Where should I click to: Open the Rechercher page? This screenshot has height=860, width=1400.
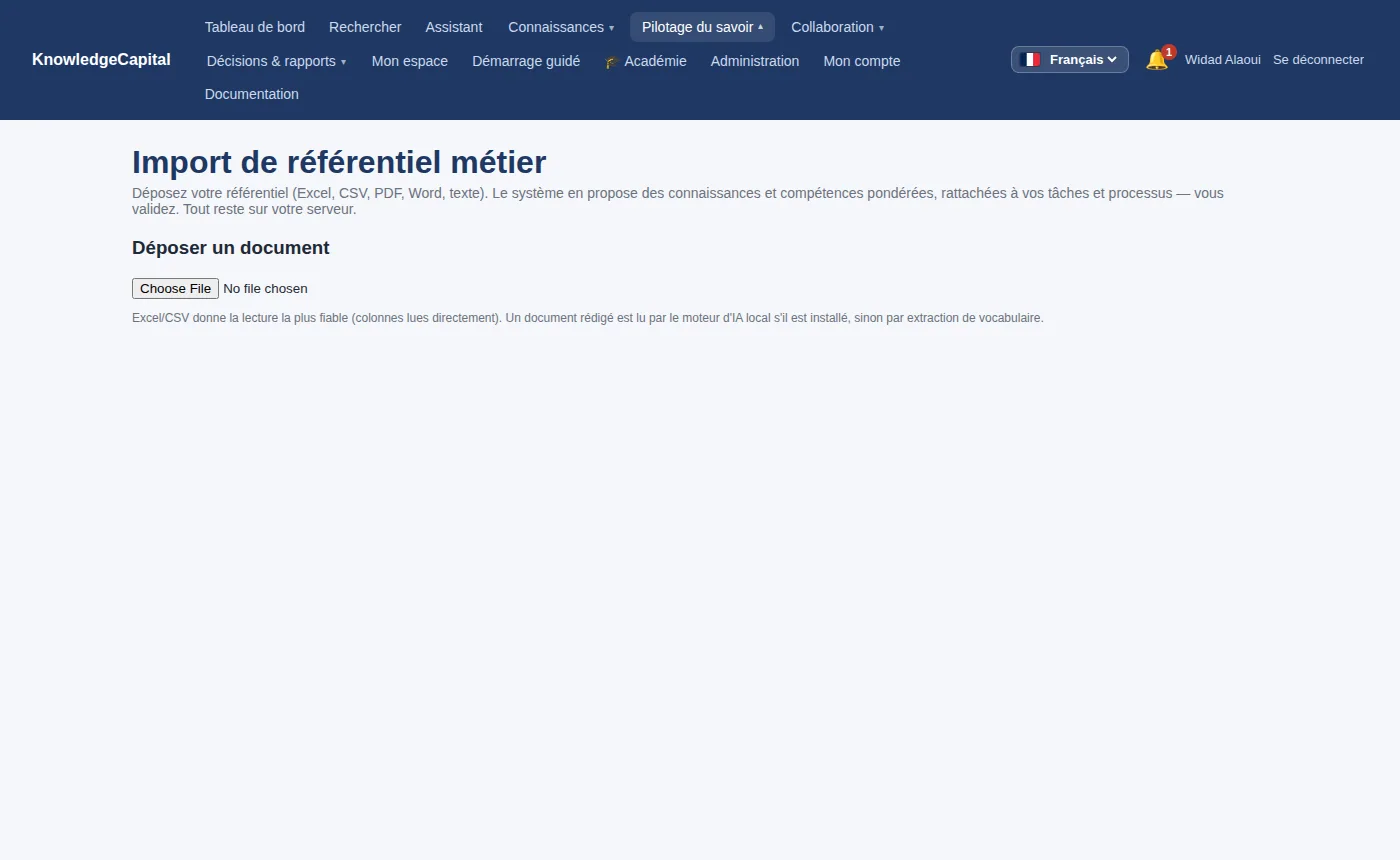[x=365, y=27]
